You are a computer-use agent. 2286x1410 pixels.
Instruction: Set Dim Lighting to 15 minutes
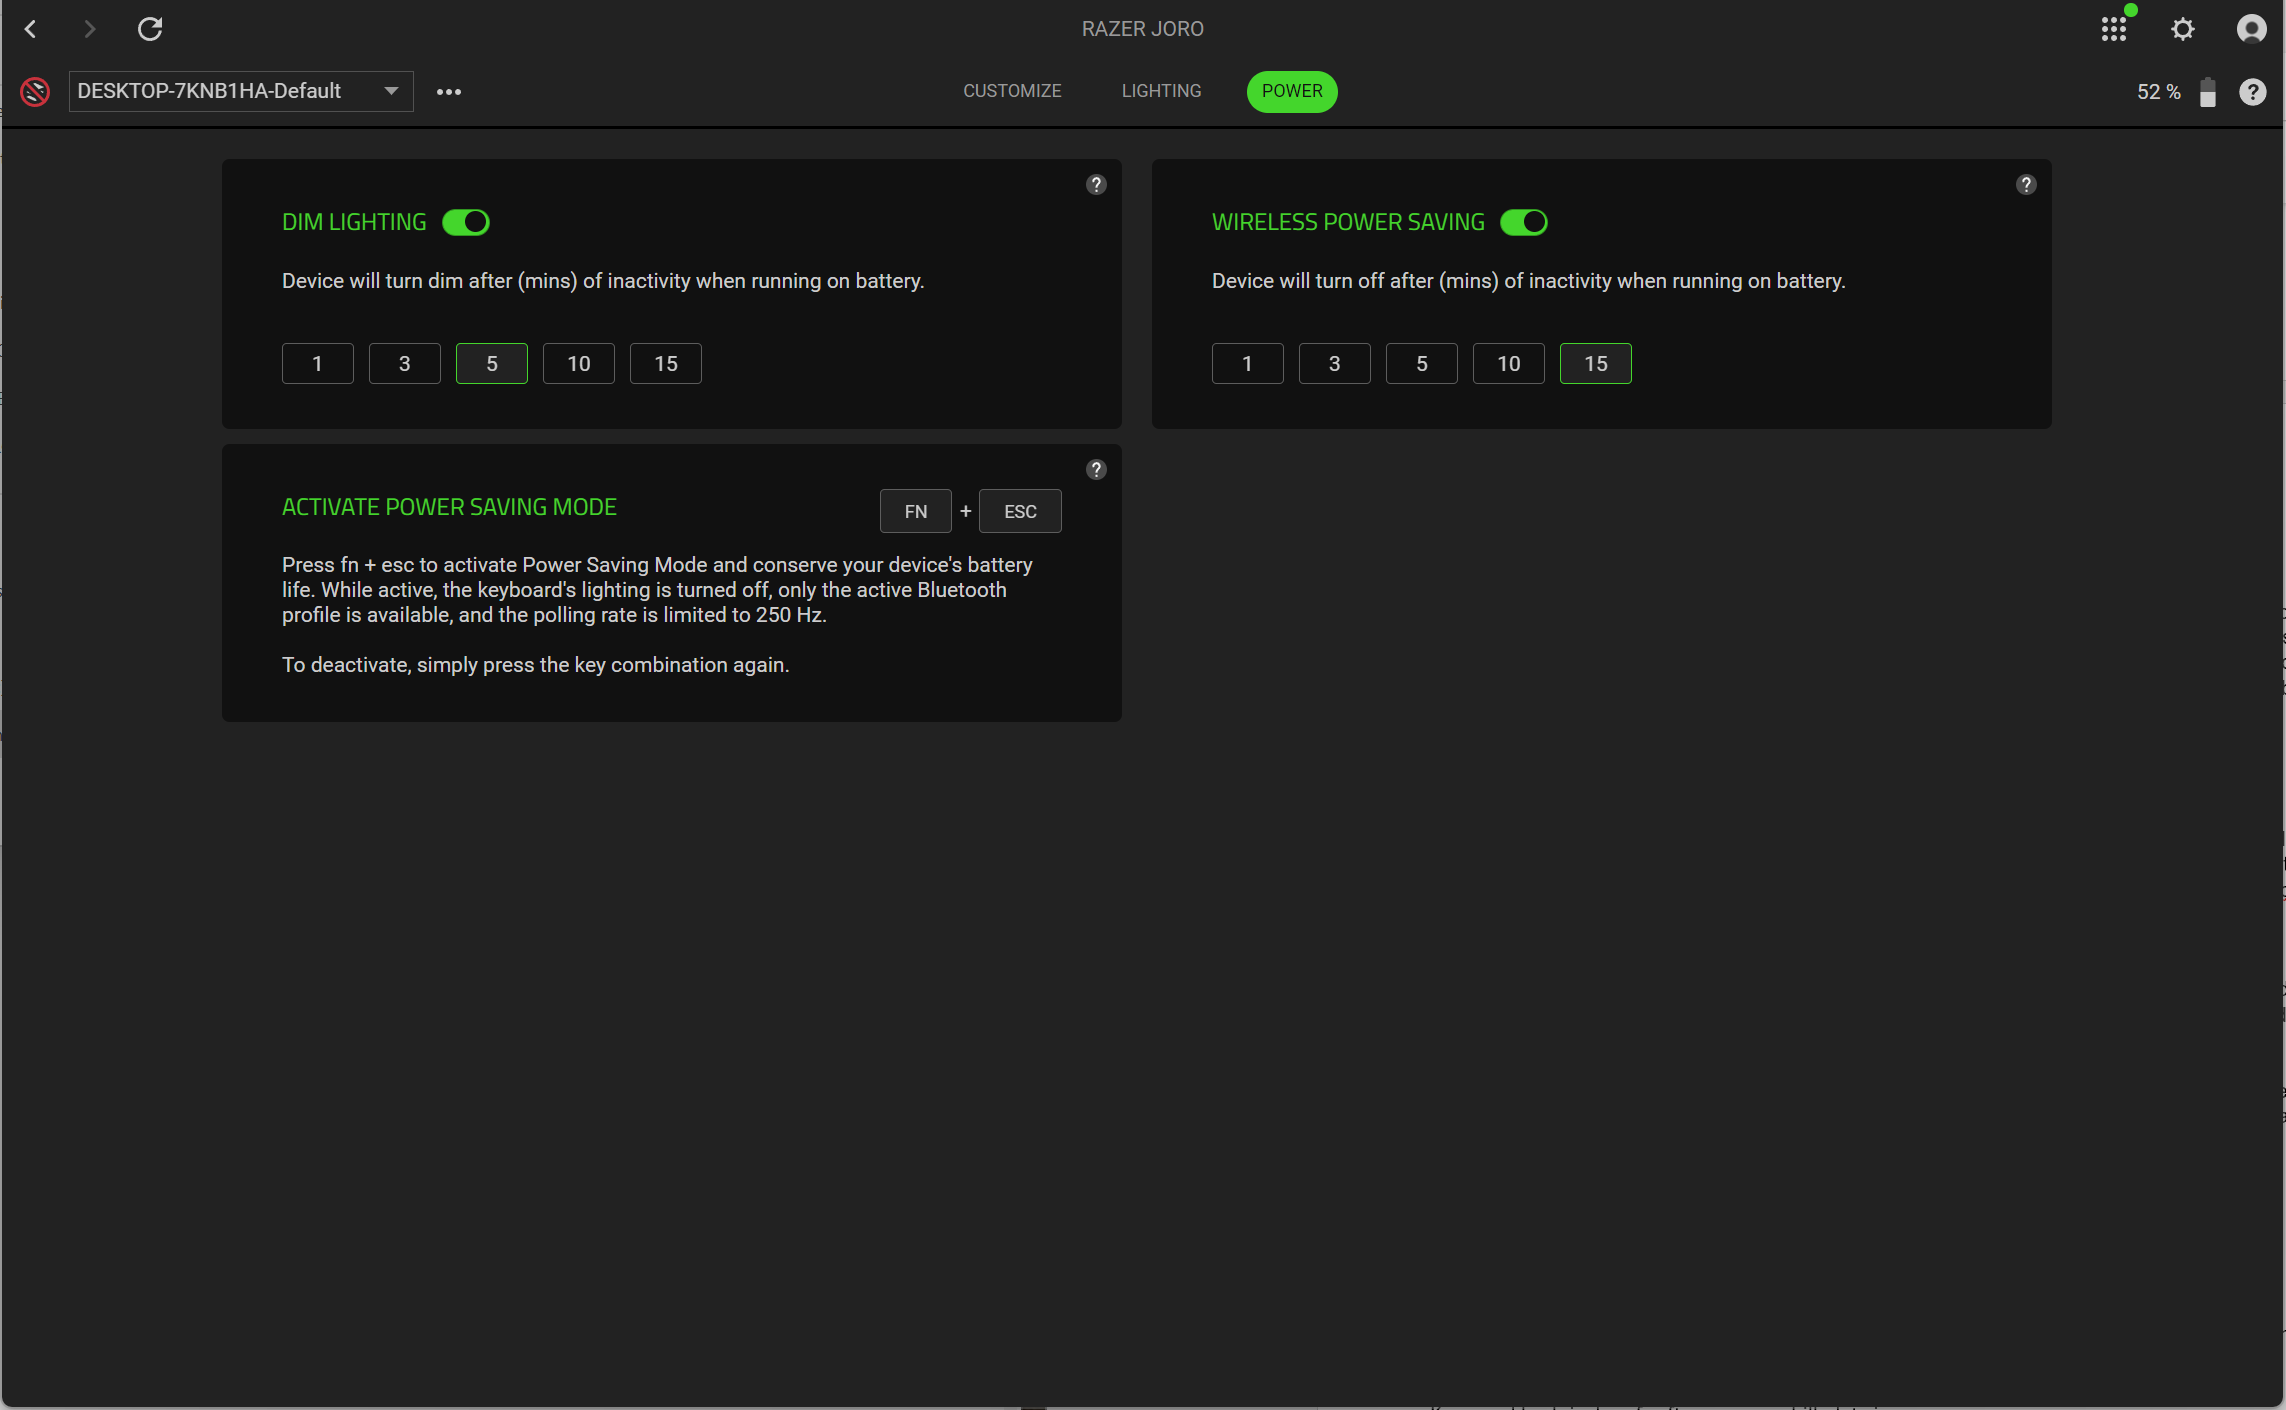pyautogui.click(x=666, y=363)
